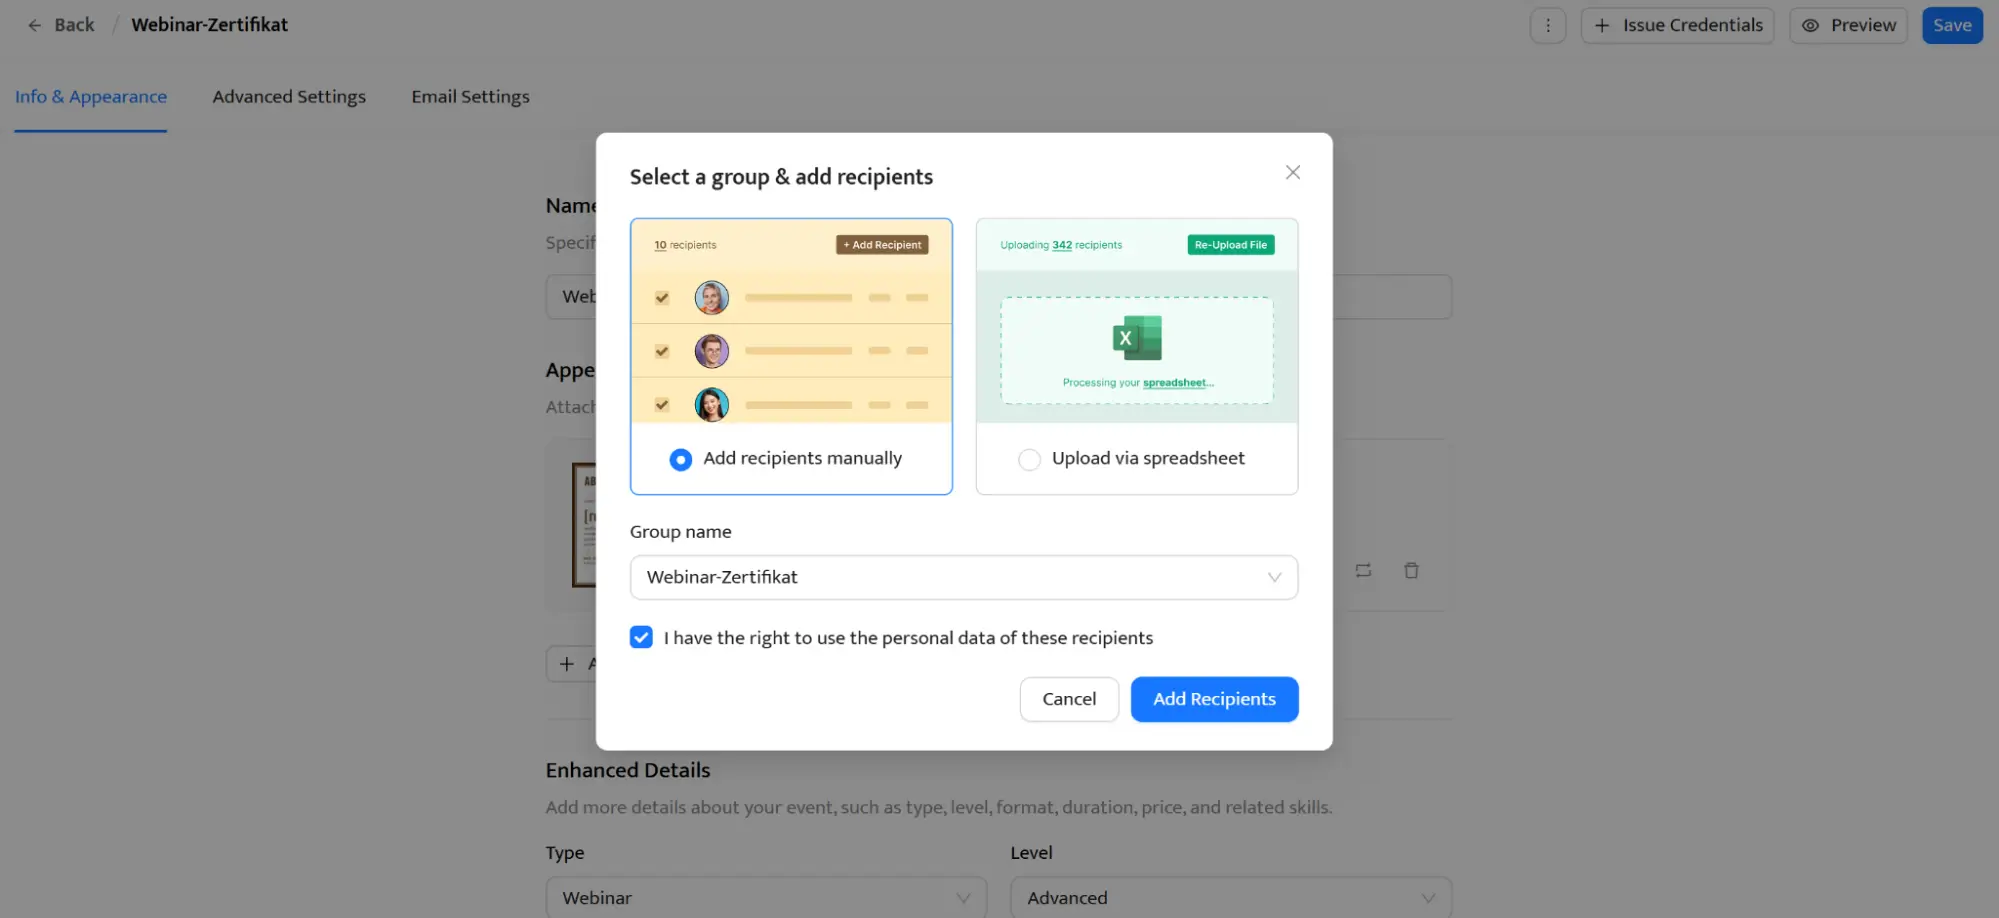Click the Cancel button
Viewport: 1999px width, 918px height.
pos(1069,699)
